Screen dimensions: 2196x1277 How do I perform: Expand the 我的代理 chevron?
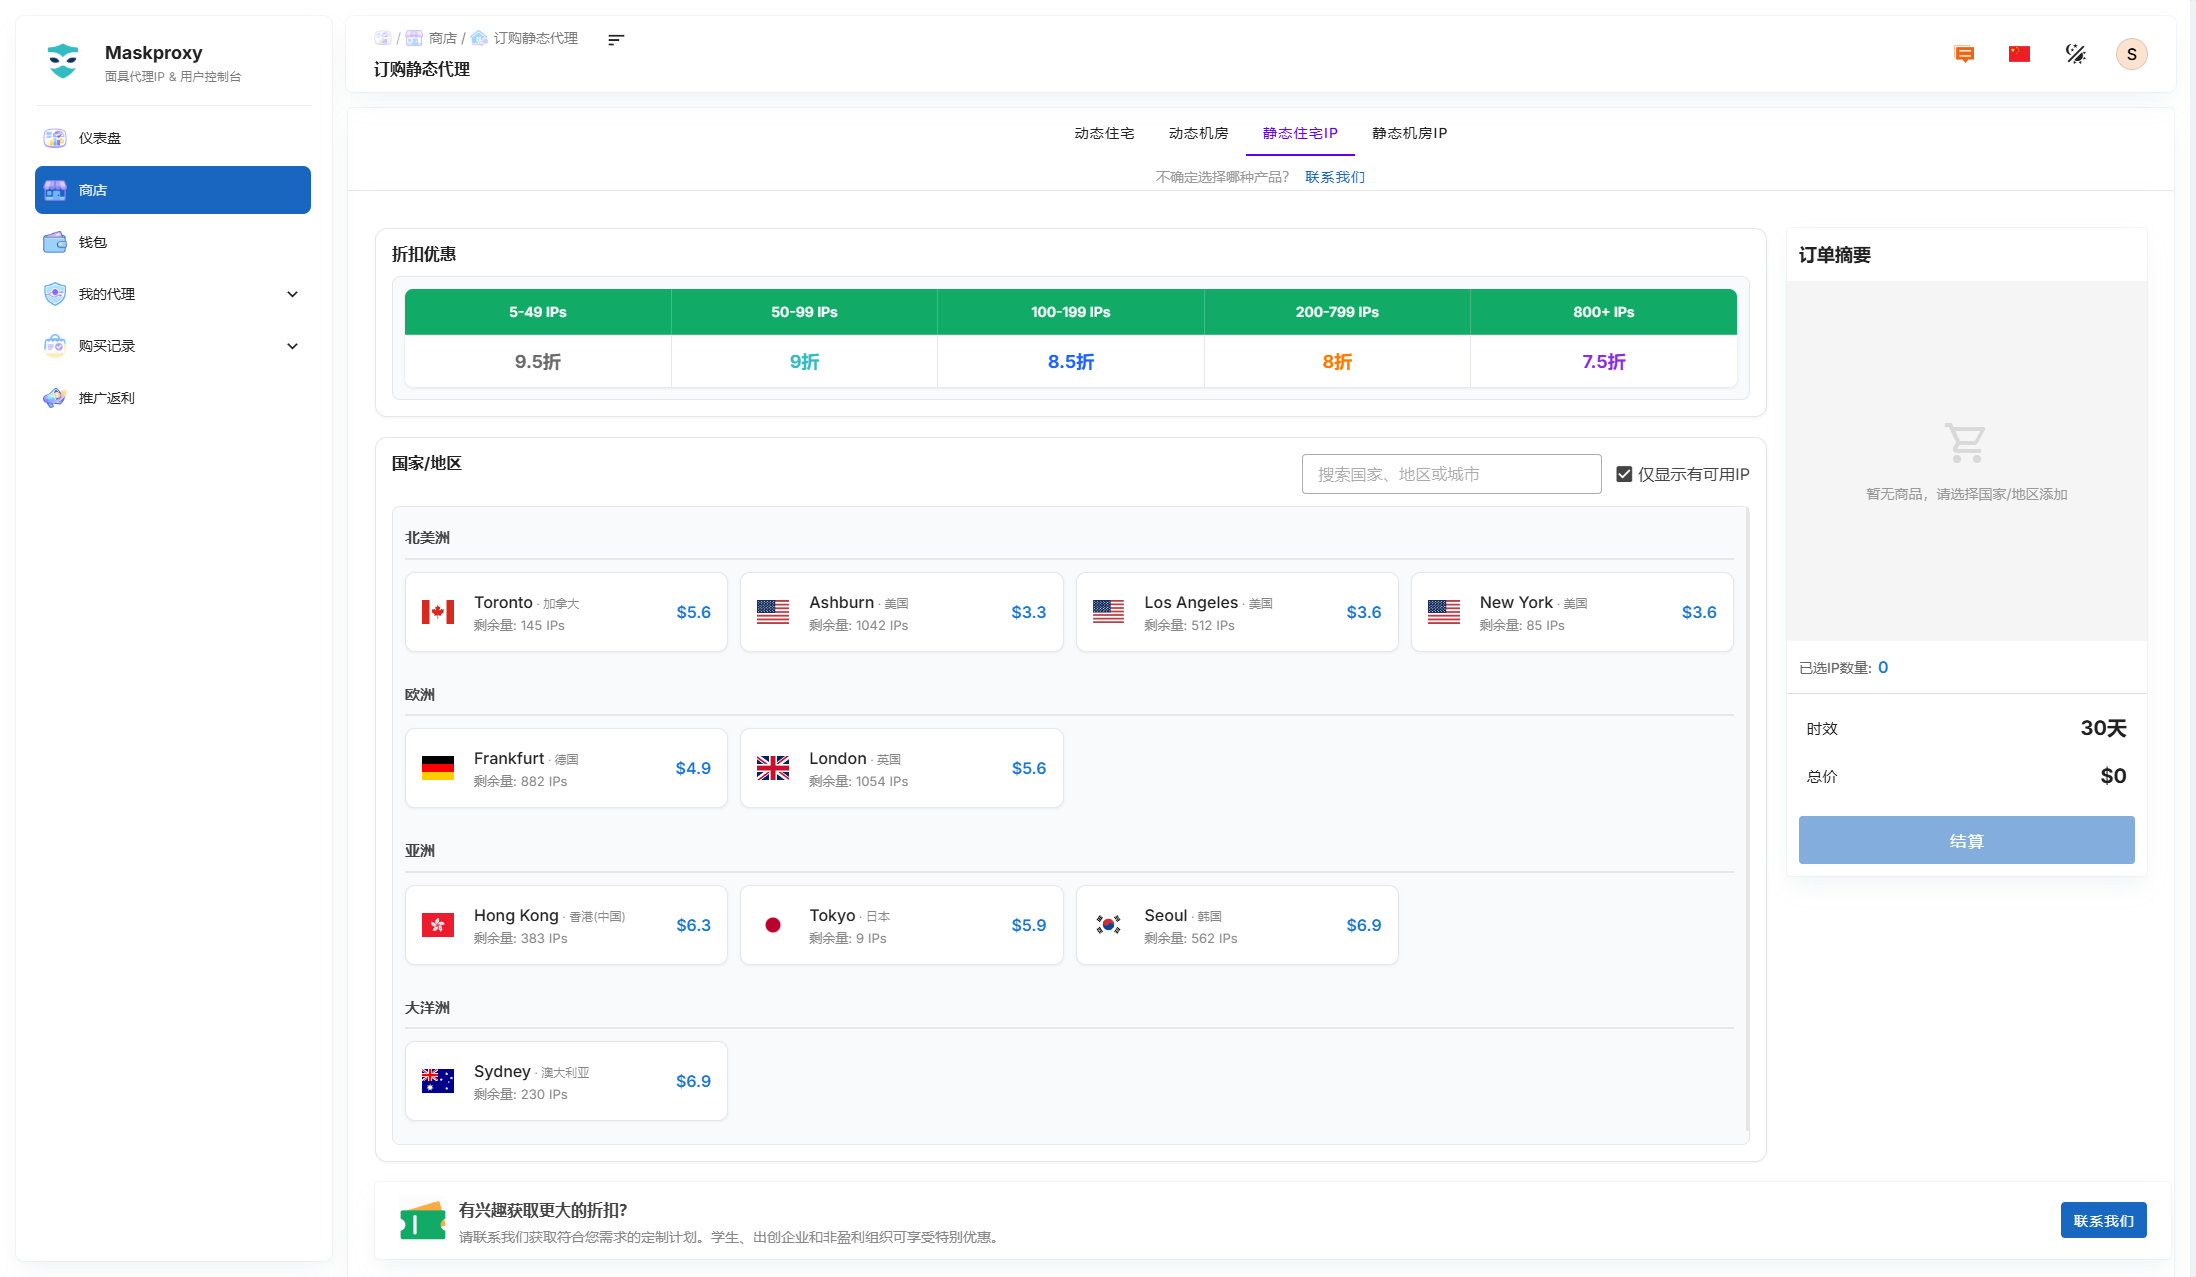(292, 294)
